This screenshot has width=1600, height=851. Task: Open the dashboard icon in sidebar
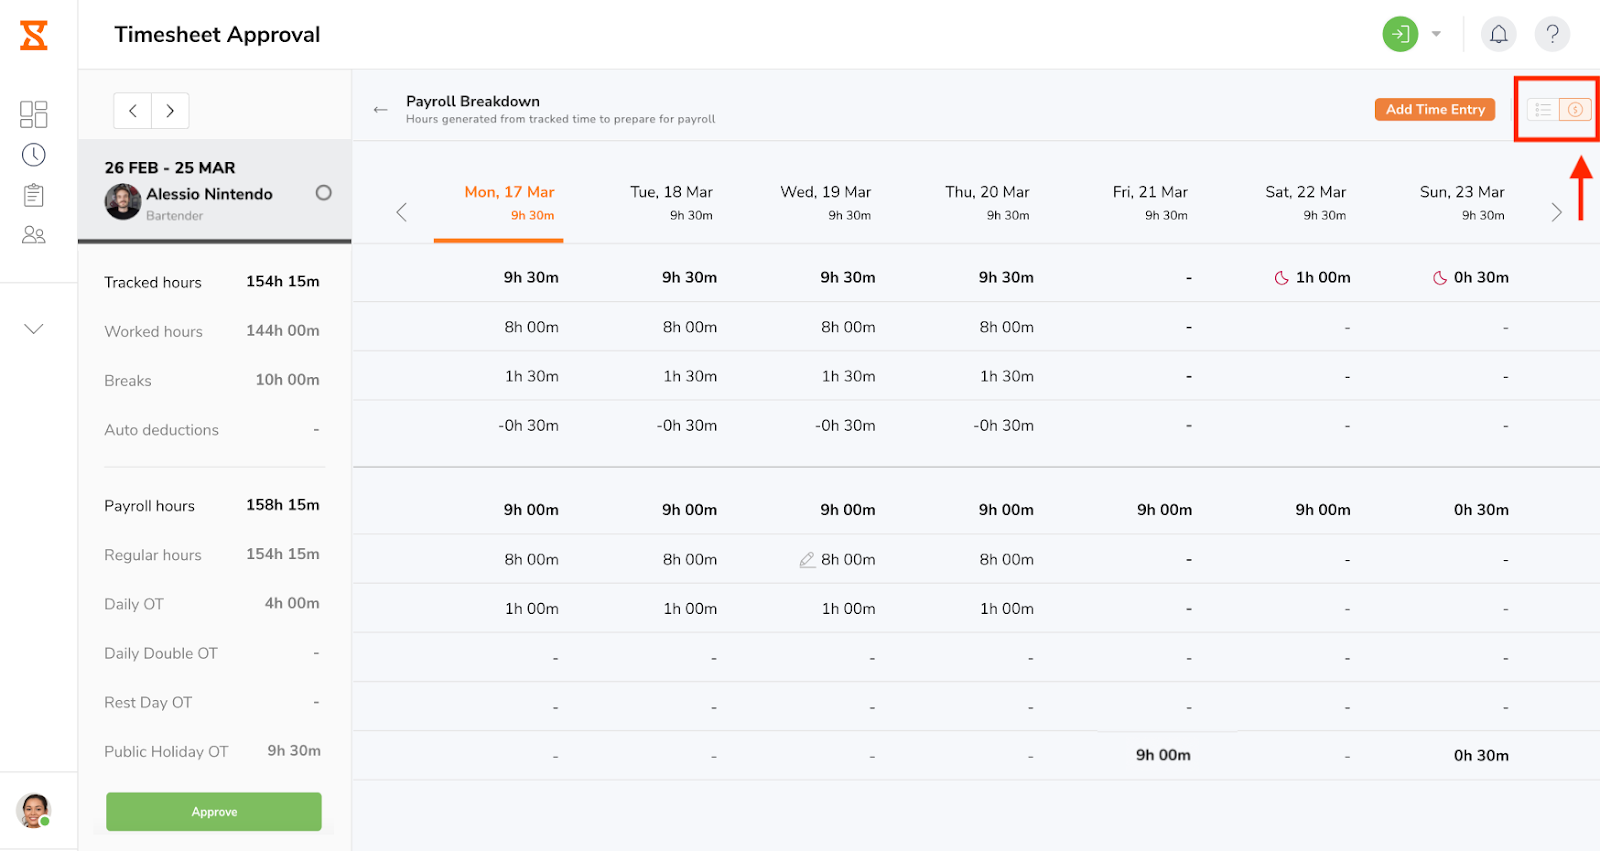click(33, 114)
